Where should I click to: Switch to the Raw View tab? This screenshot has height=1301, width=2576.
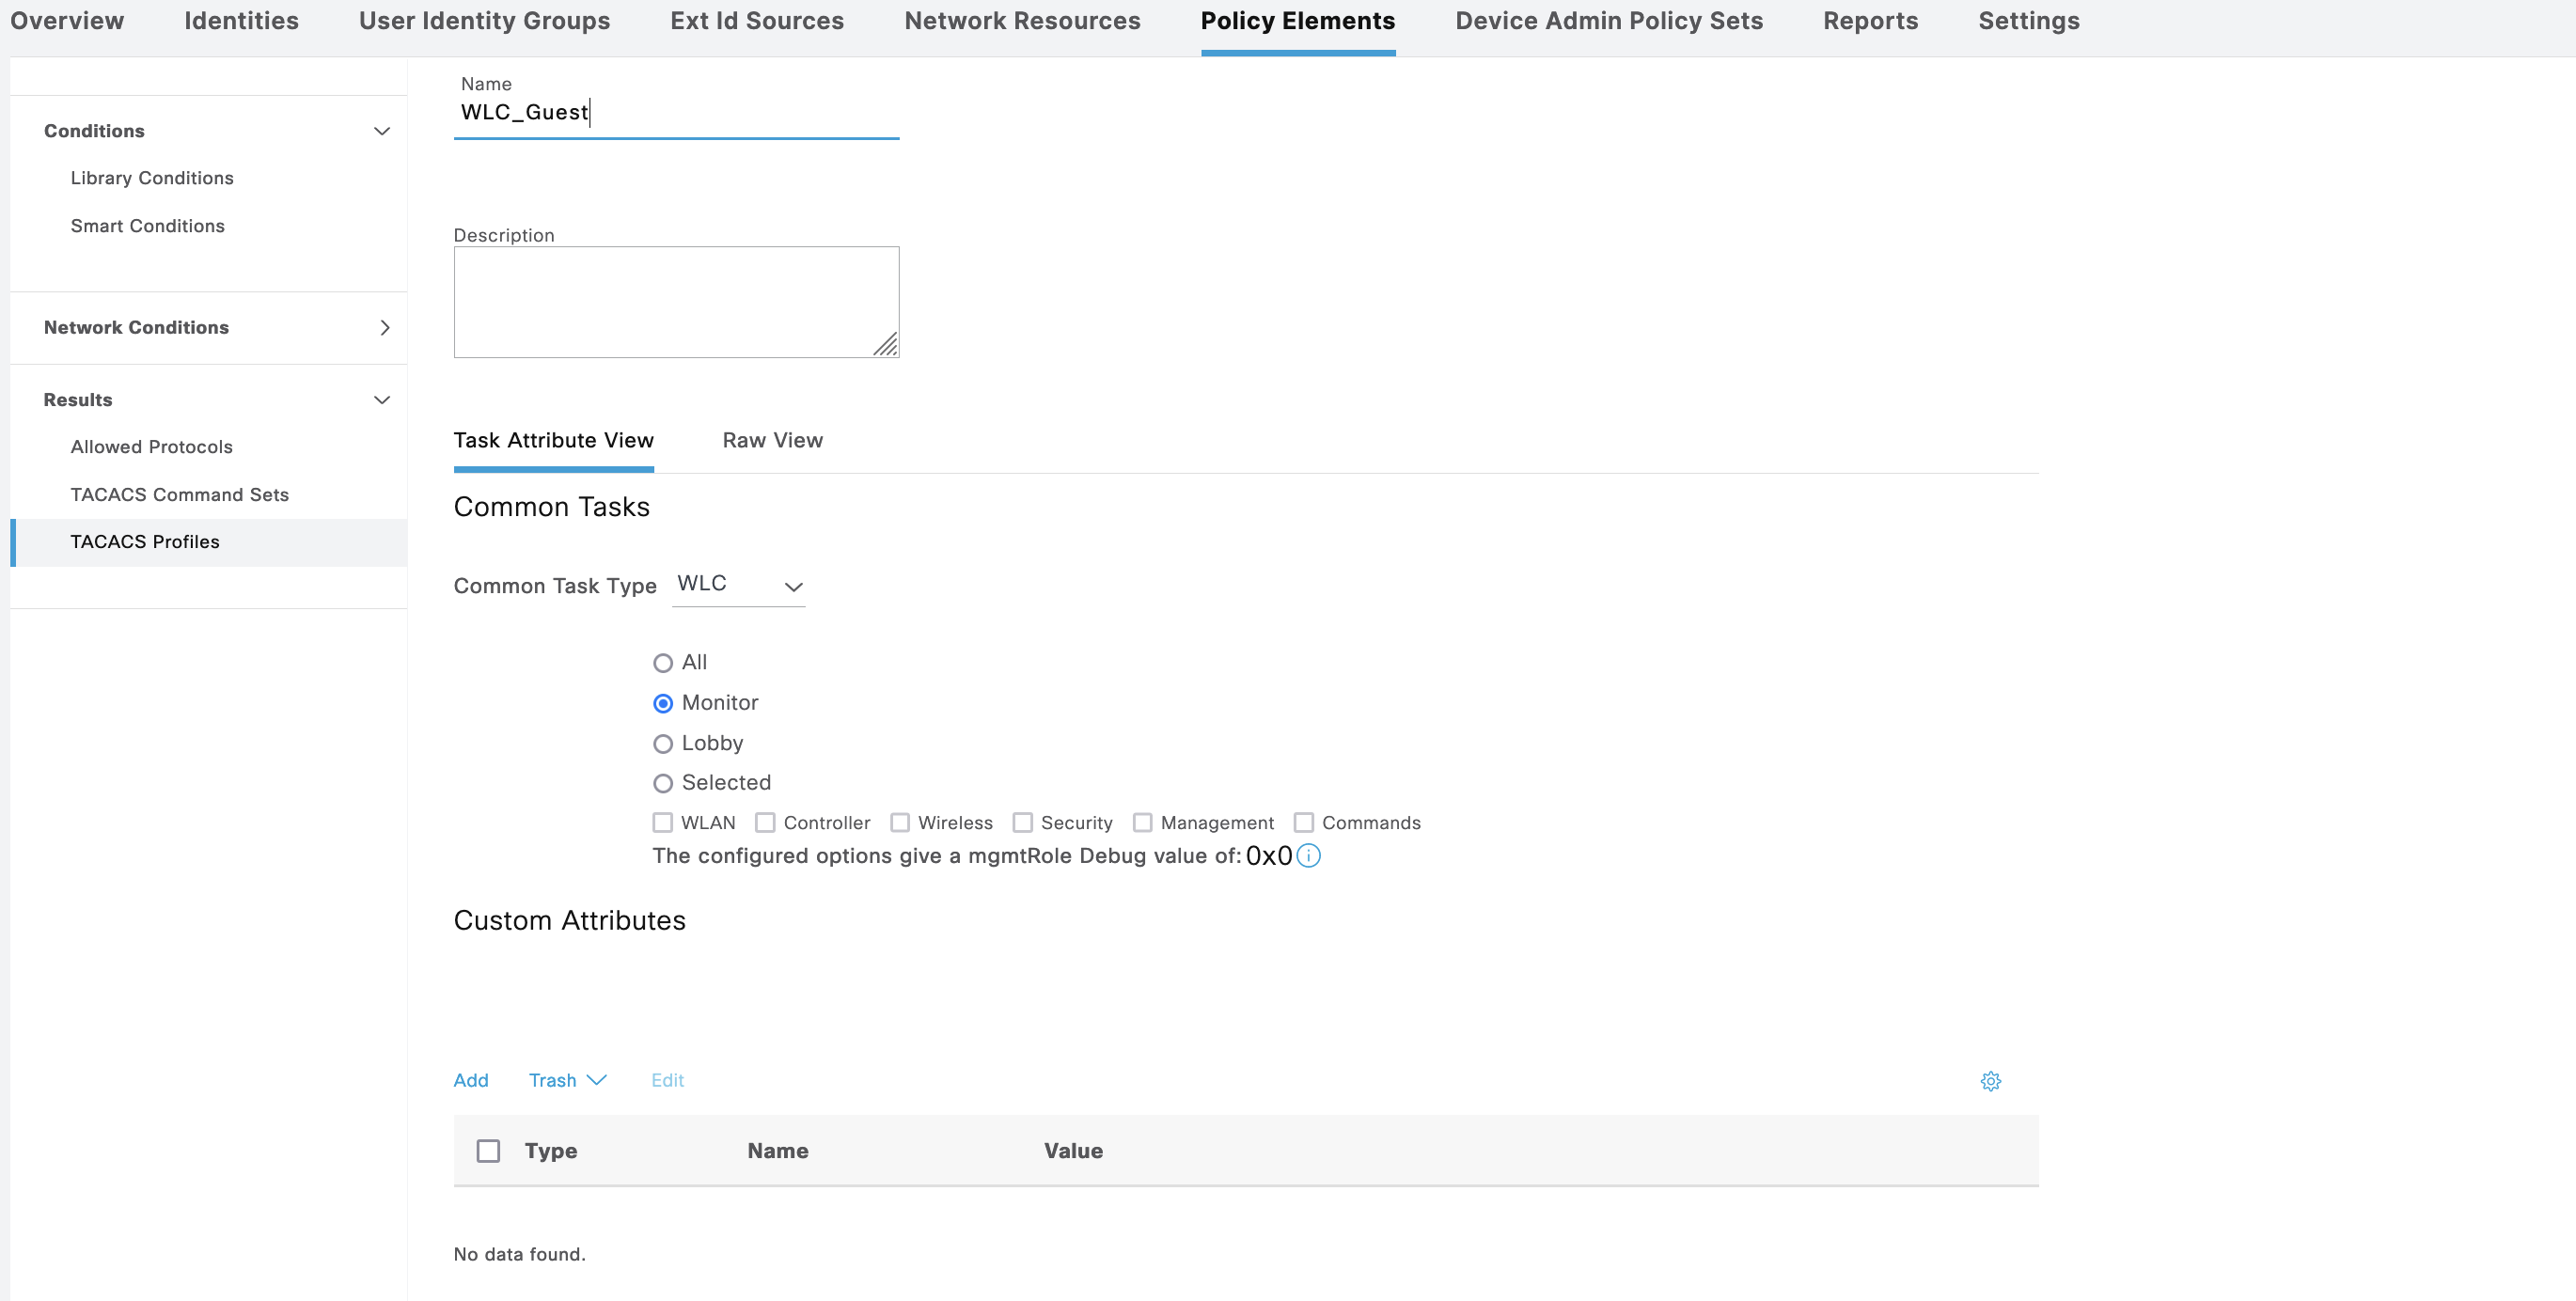pos(772,441)
